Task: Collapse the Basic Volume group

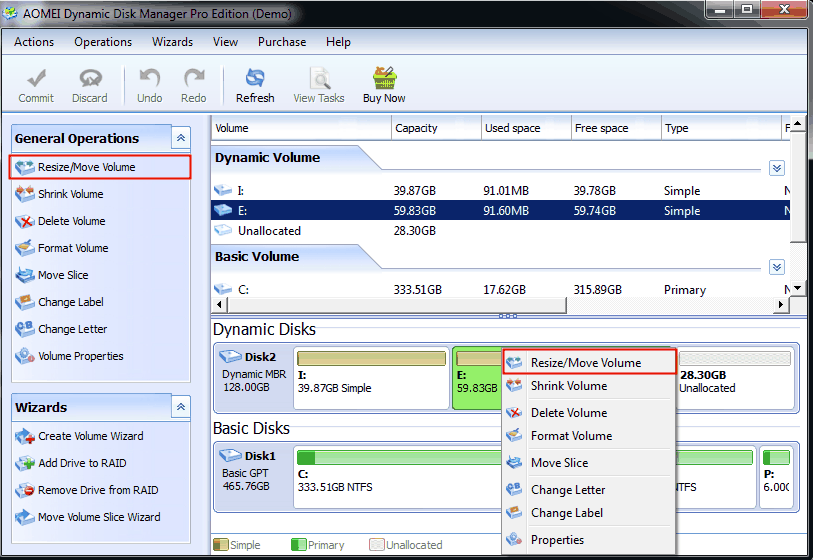Action: 777,267
